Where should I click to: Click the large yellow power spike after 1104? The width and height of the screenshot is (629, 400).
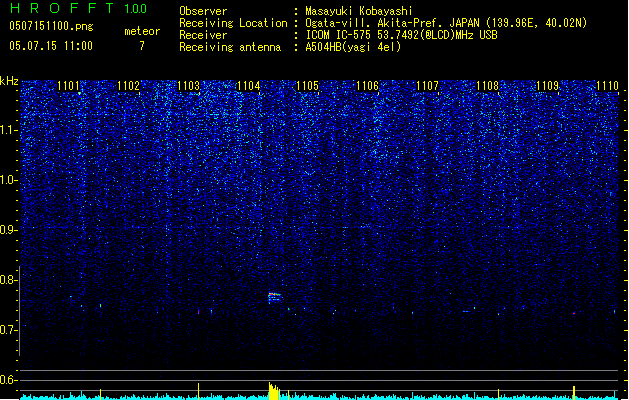(274, 391)
